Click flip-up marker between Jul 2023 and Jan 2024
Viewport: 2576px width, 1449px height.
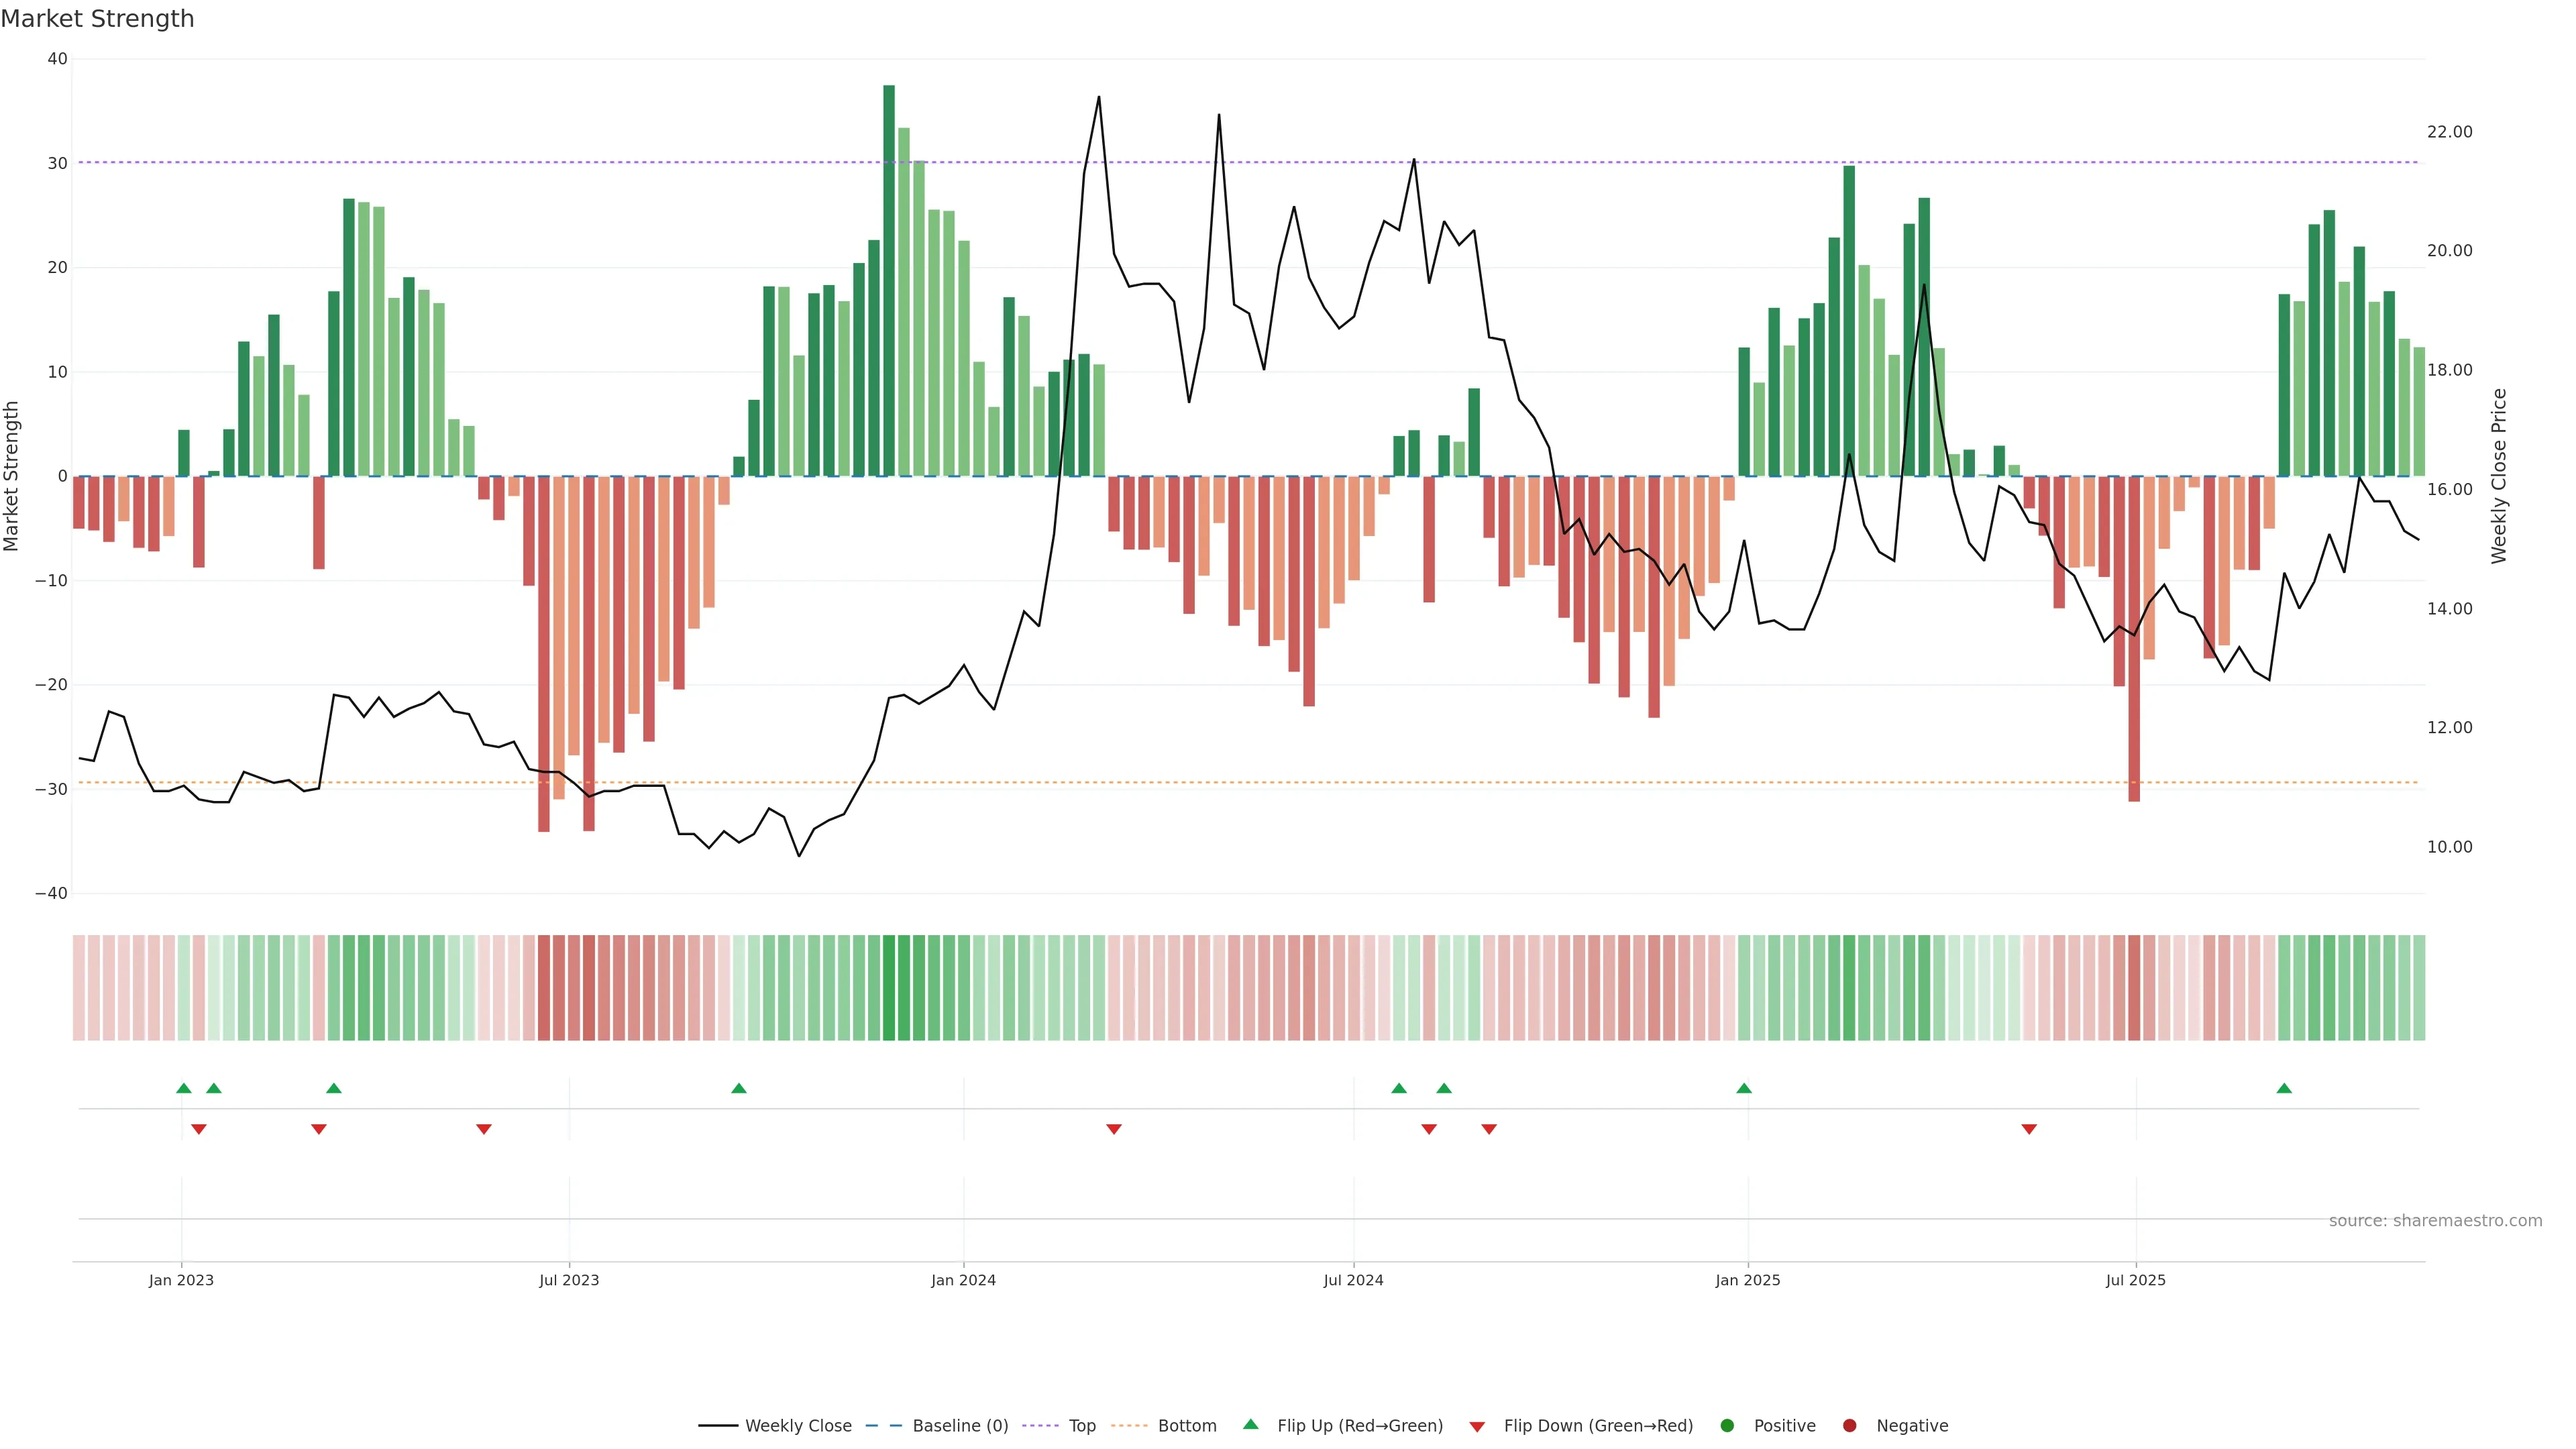click(x=739, y=1088)
